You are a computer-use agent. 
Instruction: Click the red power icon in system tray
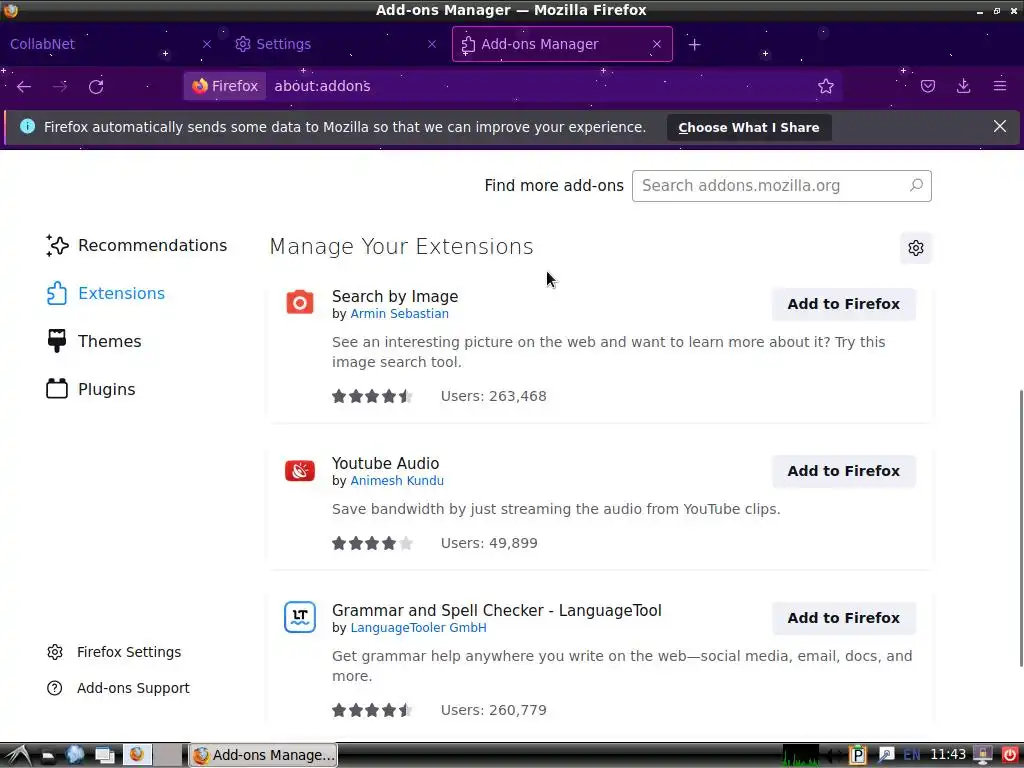1010,755
